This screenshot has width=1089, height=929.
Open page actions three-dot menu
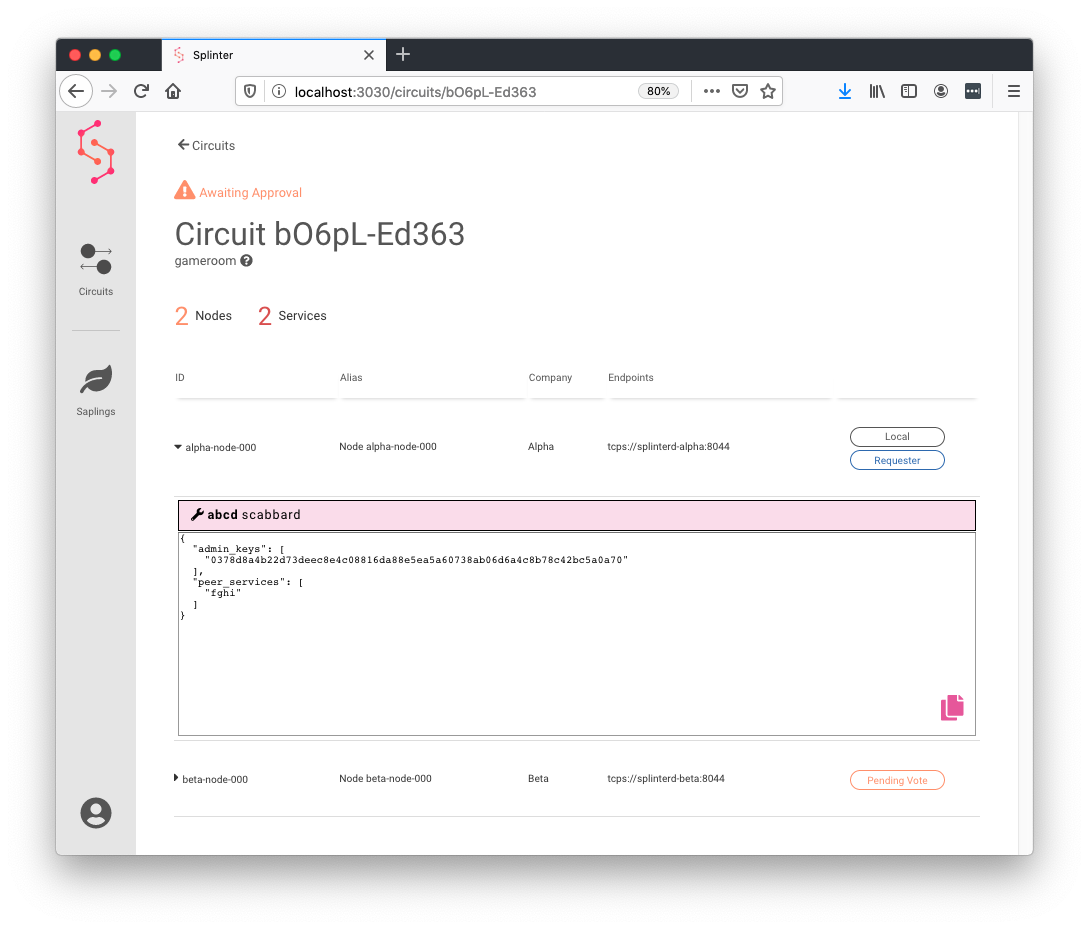[x=711, y=91]
